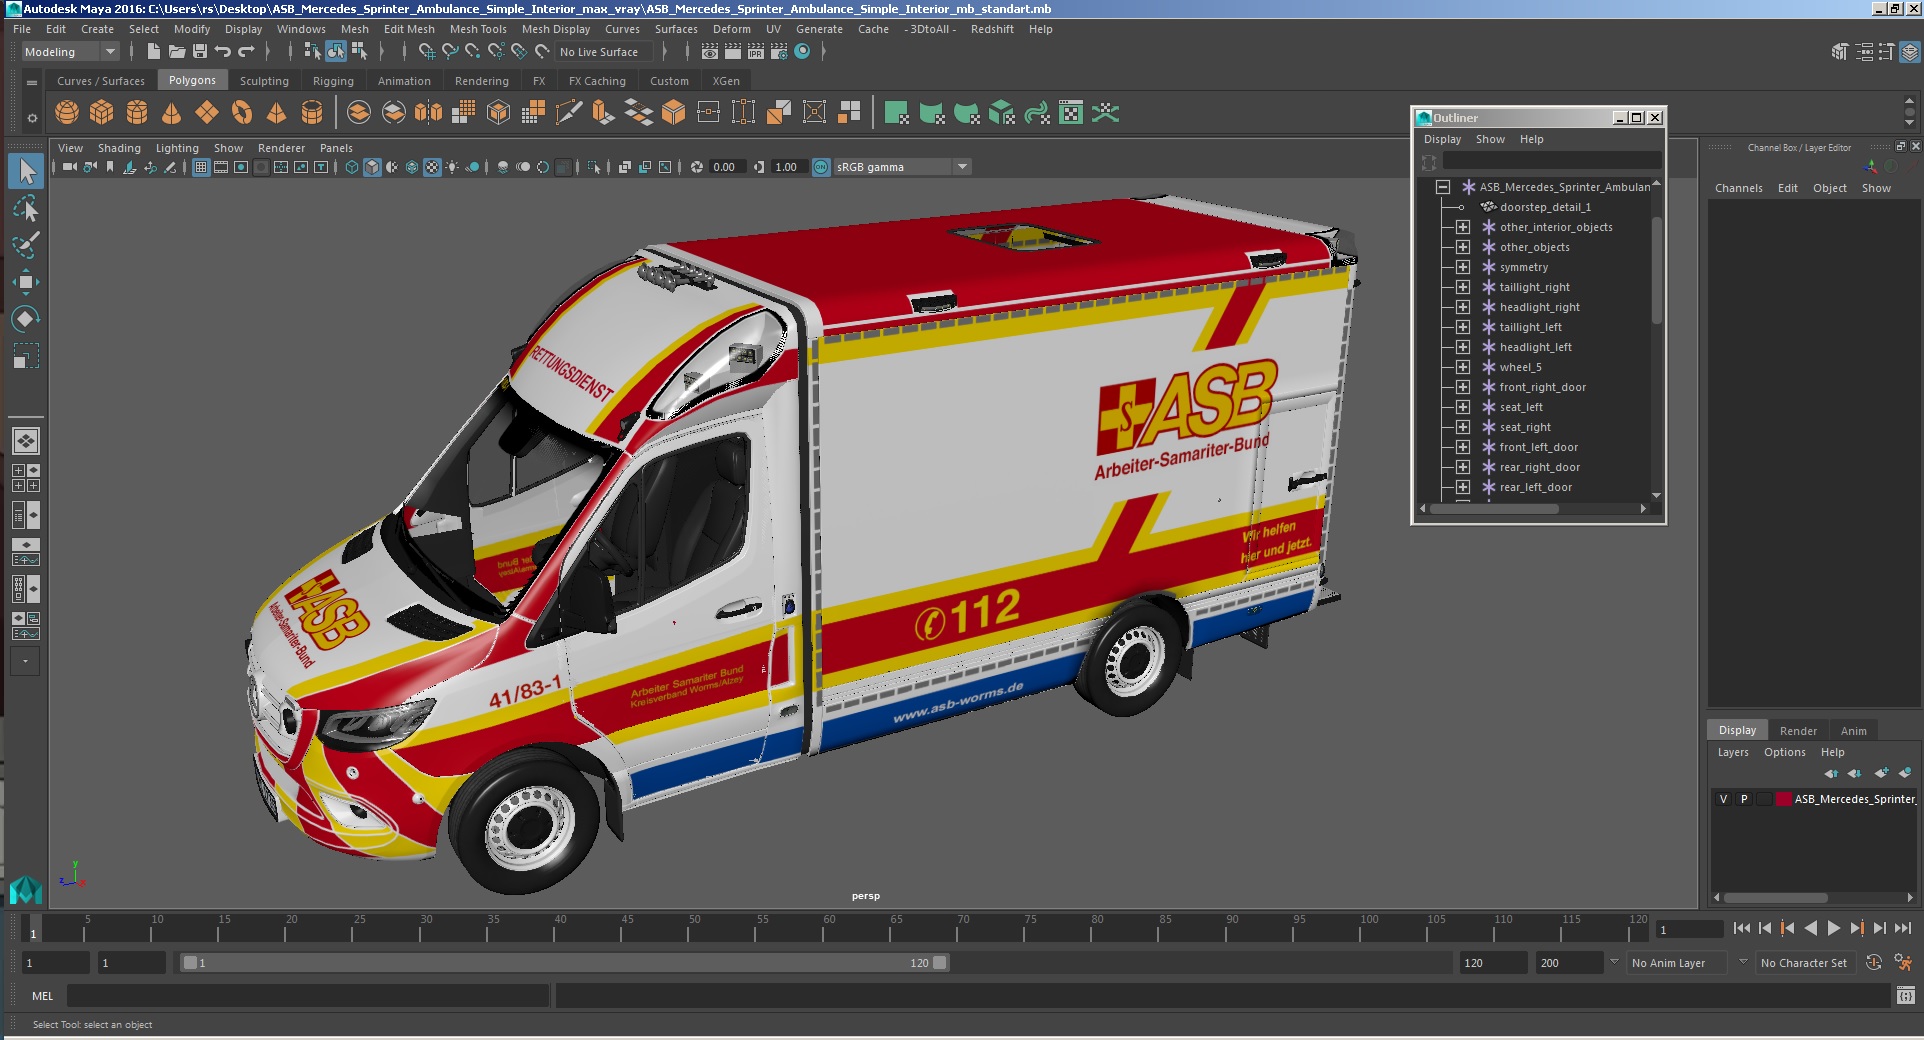1924x1040 pixels.
Task: Select the Paint Selection tool
Action: (26, 245)
